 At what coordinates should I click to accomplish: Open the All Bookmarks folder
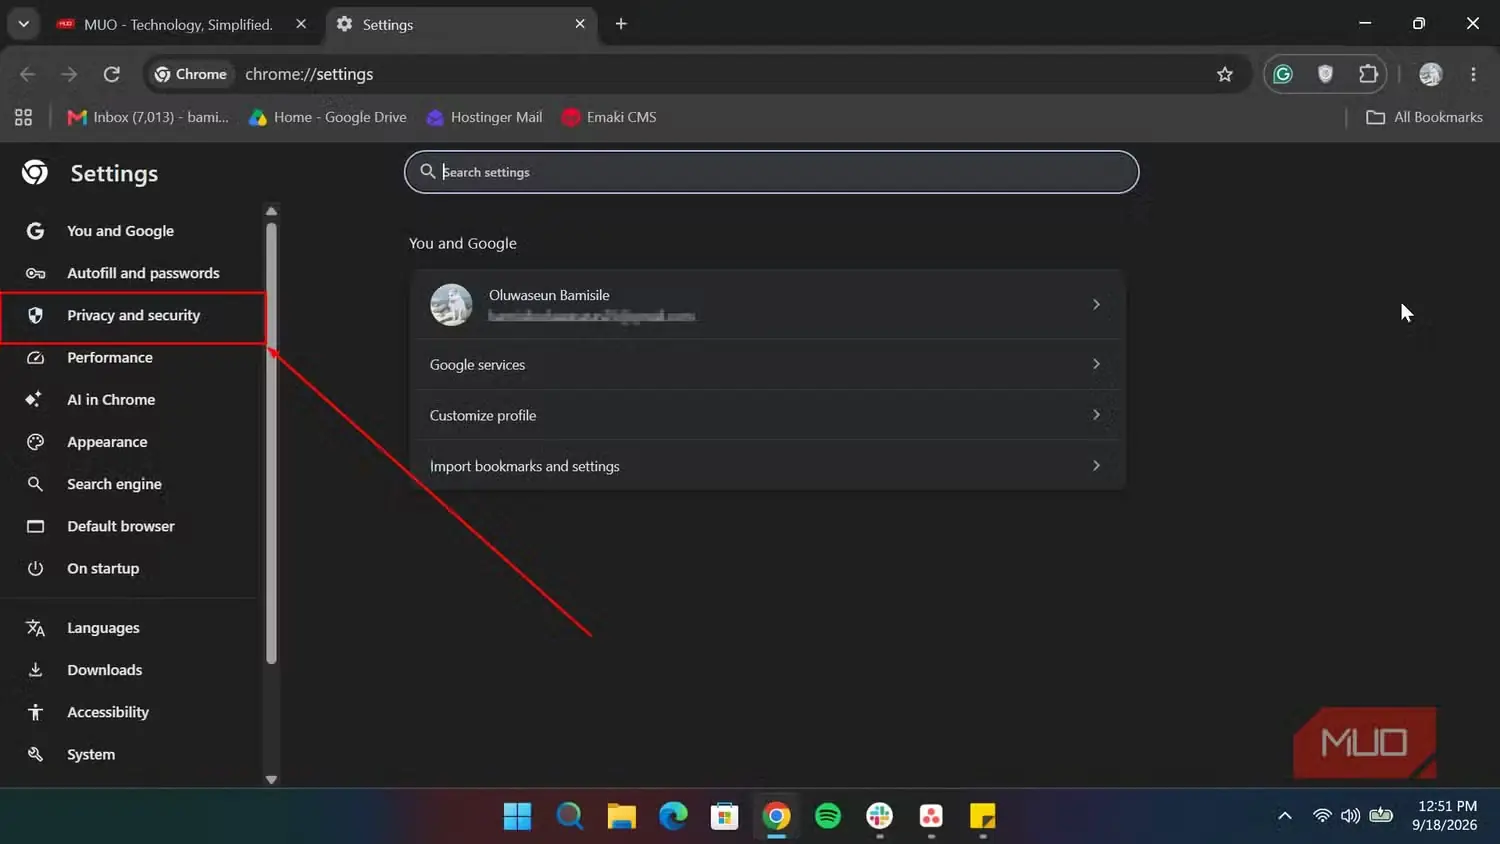(1424, 117)
